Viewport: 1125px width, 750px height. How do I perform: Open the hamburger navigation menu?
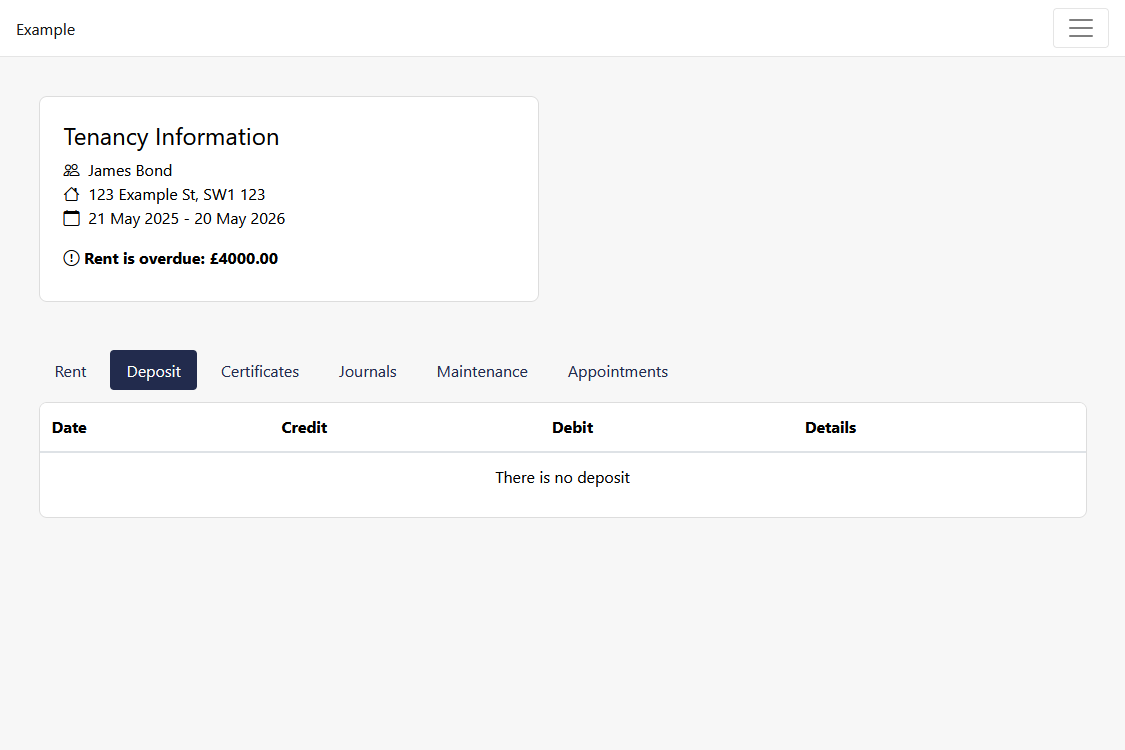pos(1080,28)
